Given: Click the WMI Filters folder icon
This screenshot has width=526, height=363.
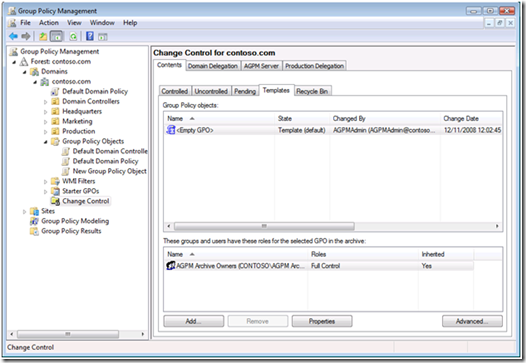Looking at the screenshot, I should (x=55, y=181).
